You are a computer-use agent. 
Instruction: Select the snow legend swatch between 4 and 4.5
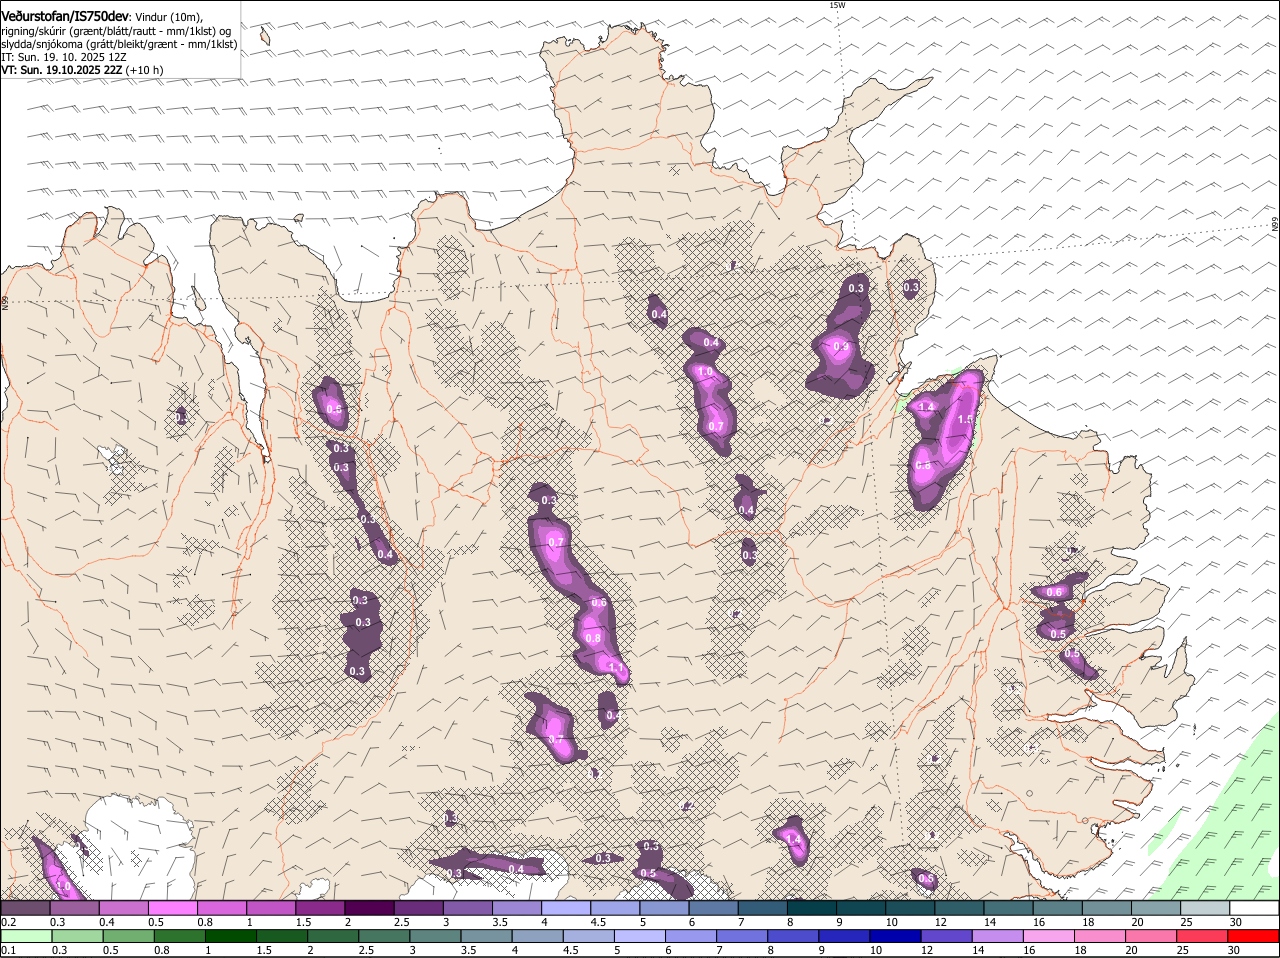click(566, 908)
